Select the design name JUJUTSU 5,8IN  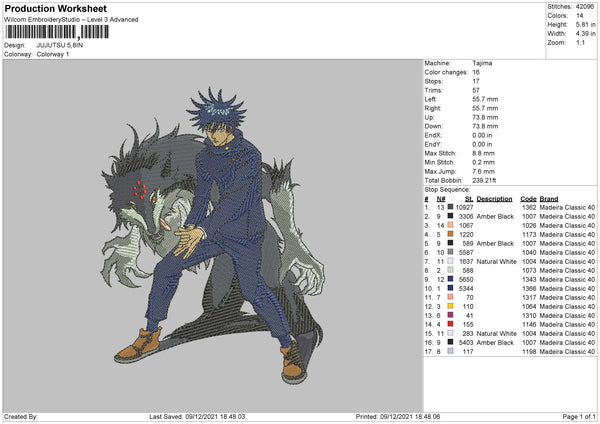pos(60,45)
